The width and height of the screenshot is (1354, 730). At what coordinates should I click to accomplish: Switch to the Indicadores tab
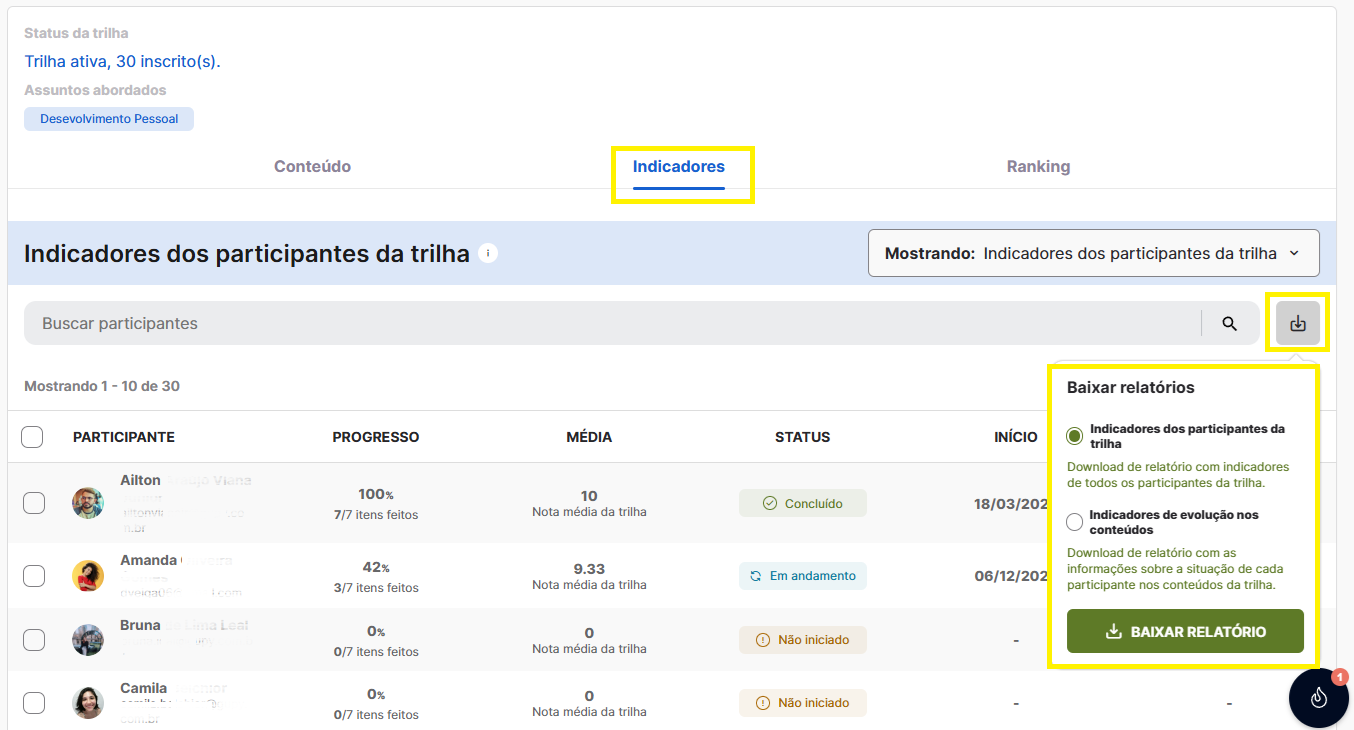679,167
